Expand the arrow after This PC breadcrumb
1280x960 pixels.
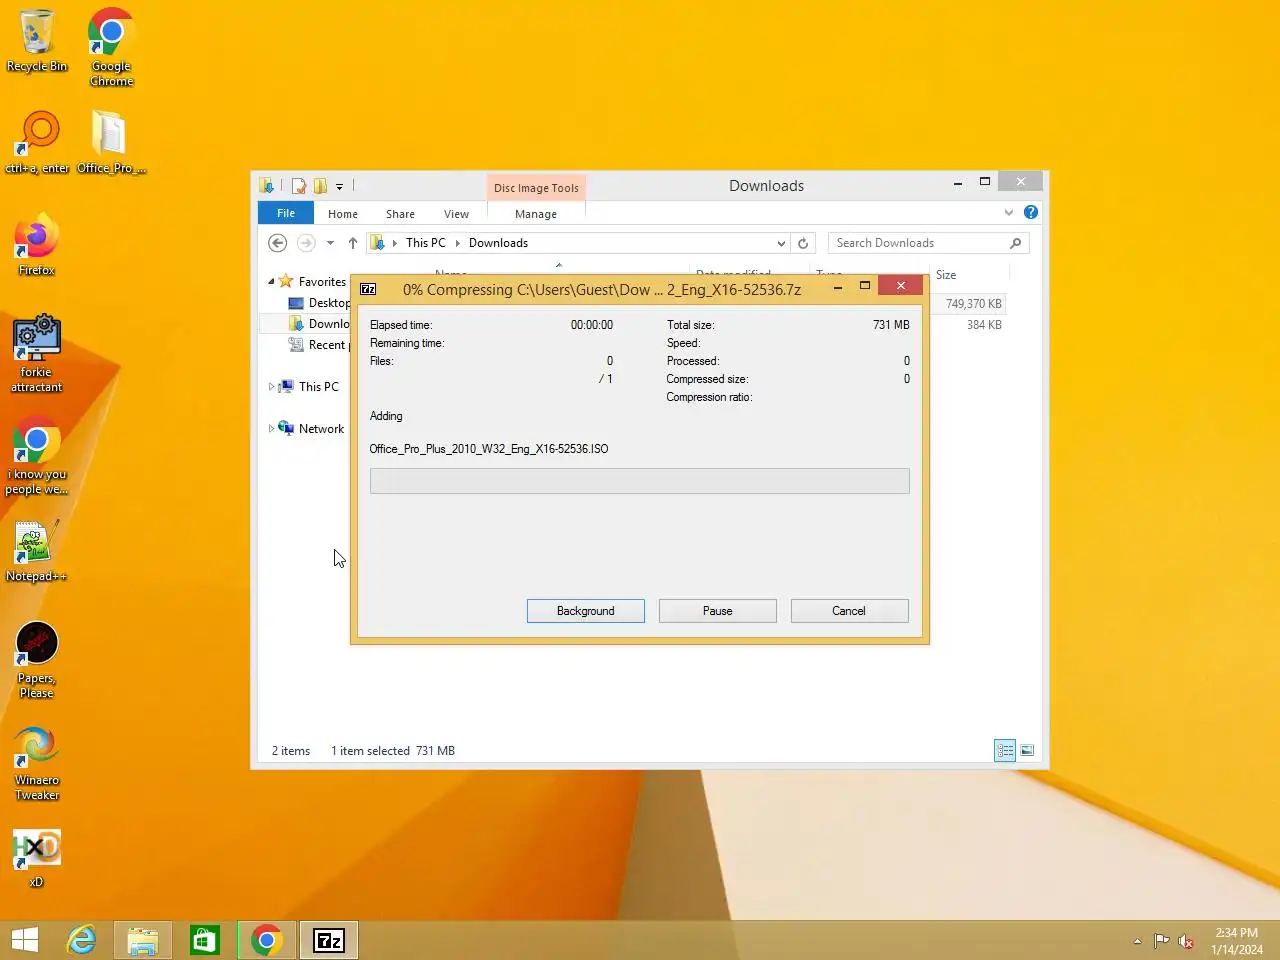pyautogui.click(x=457, y=243)
